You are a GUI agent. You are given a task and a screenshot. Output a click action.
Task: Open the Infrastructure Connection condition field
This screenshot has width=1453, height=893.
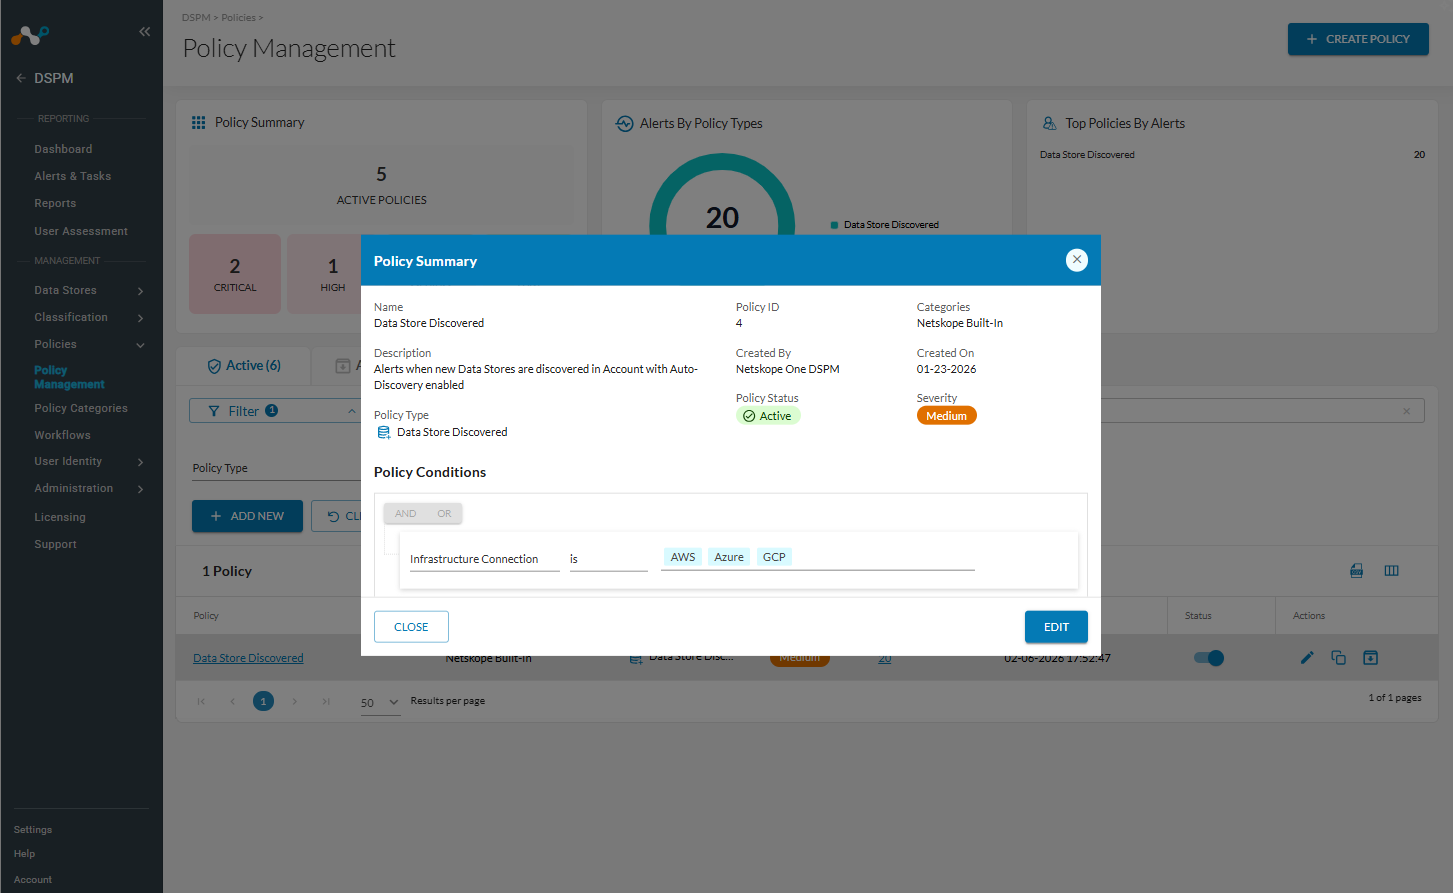click(485, 559)
